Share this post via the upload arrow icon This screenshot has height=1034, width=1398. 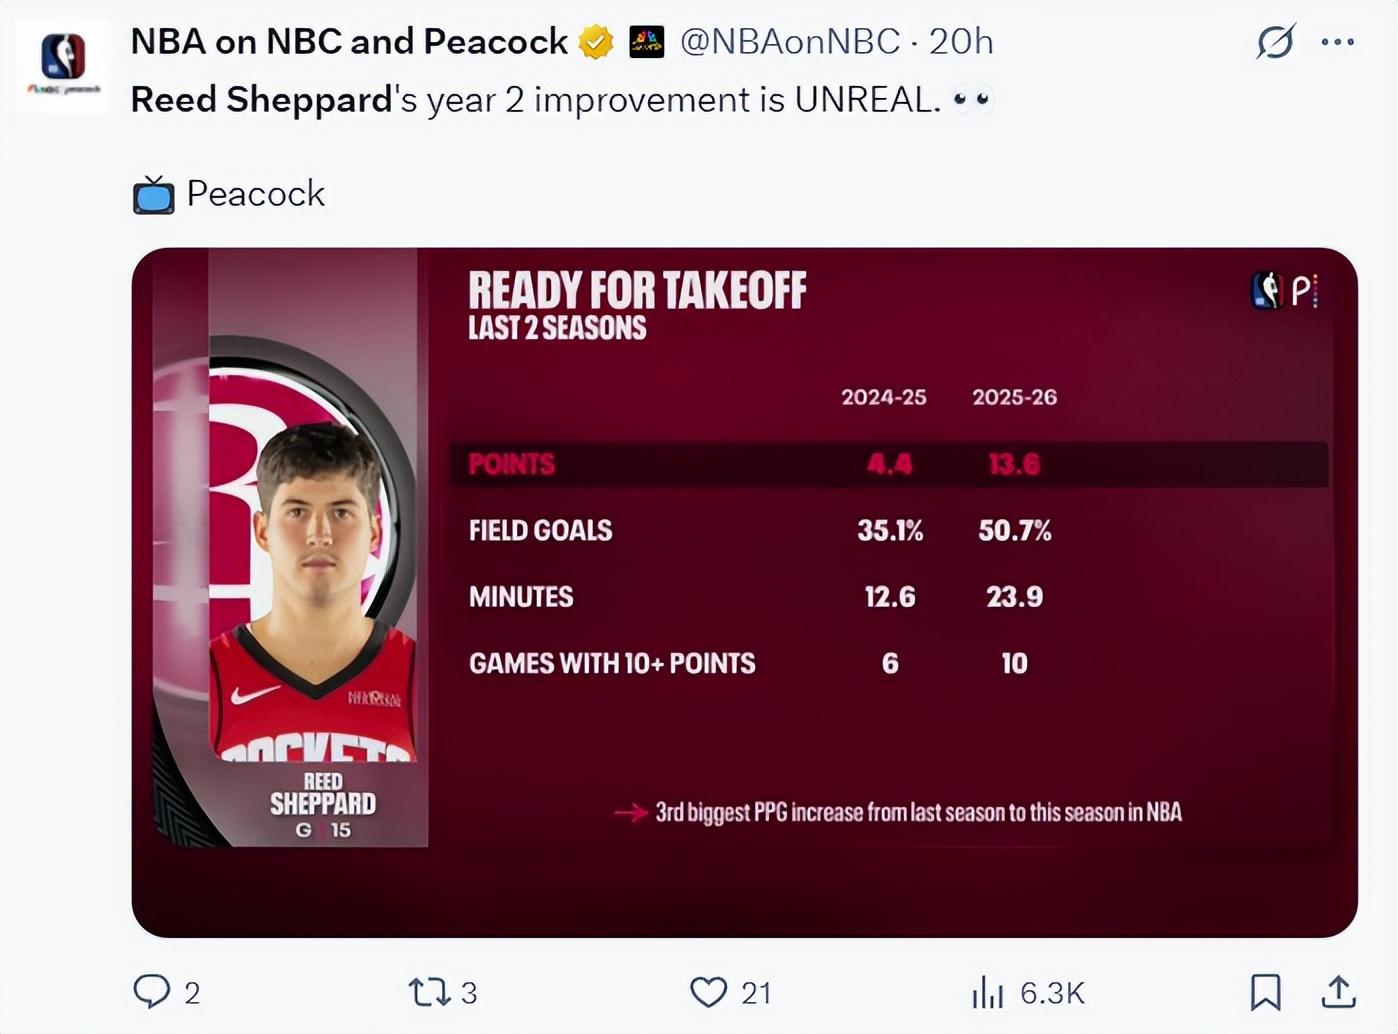pos(1338,991)
